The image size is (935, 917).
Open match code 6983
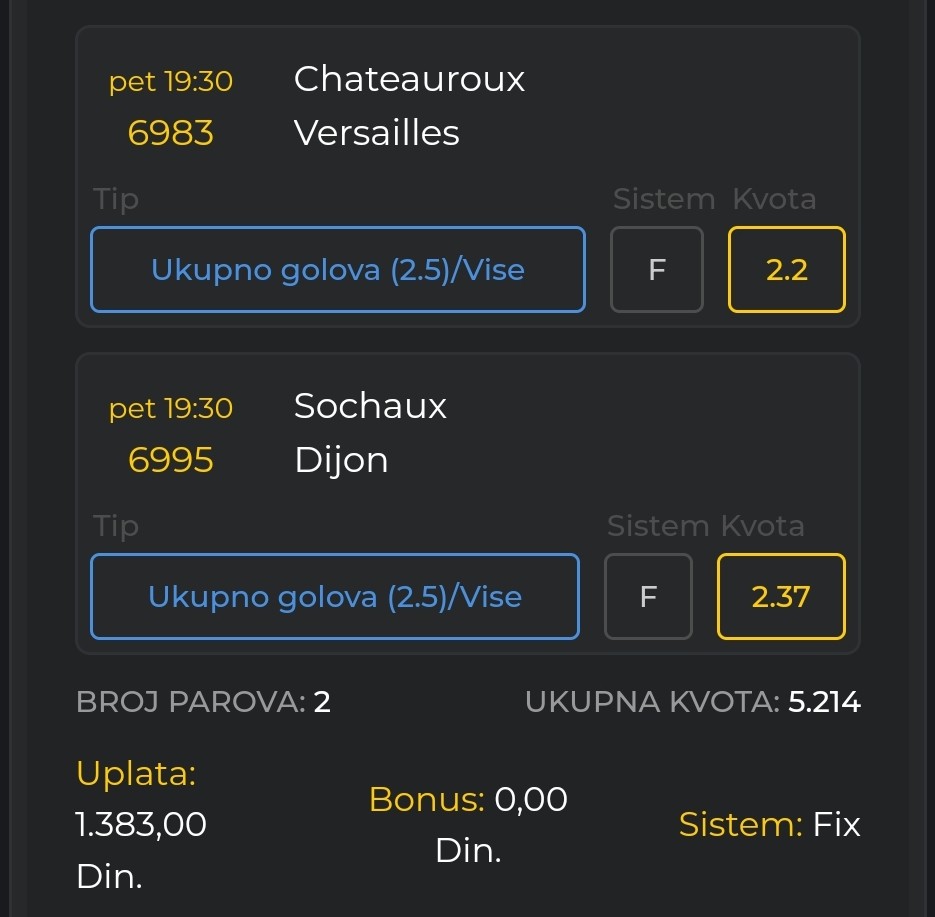[x=171, y=133]
